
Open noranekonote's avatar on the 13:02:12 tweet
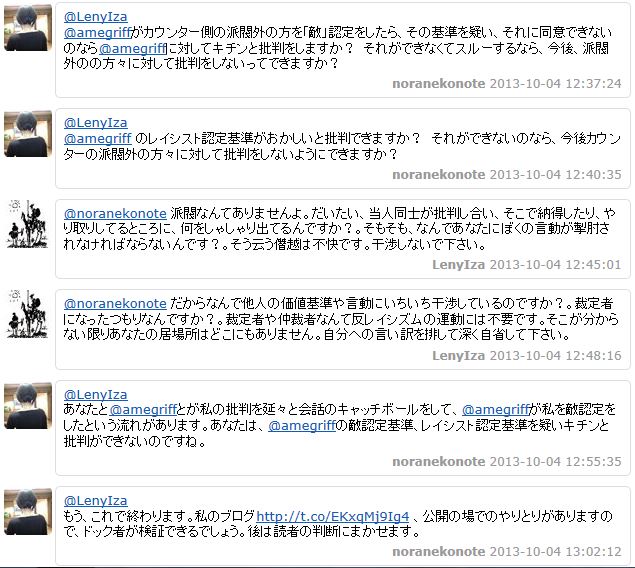[28, 512]
